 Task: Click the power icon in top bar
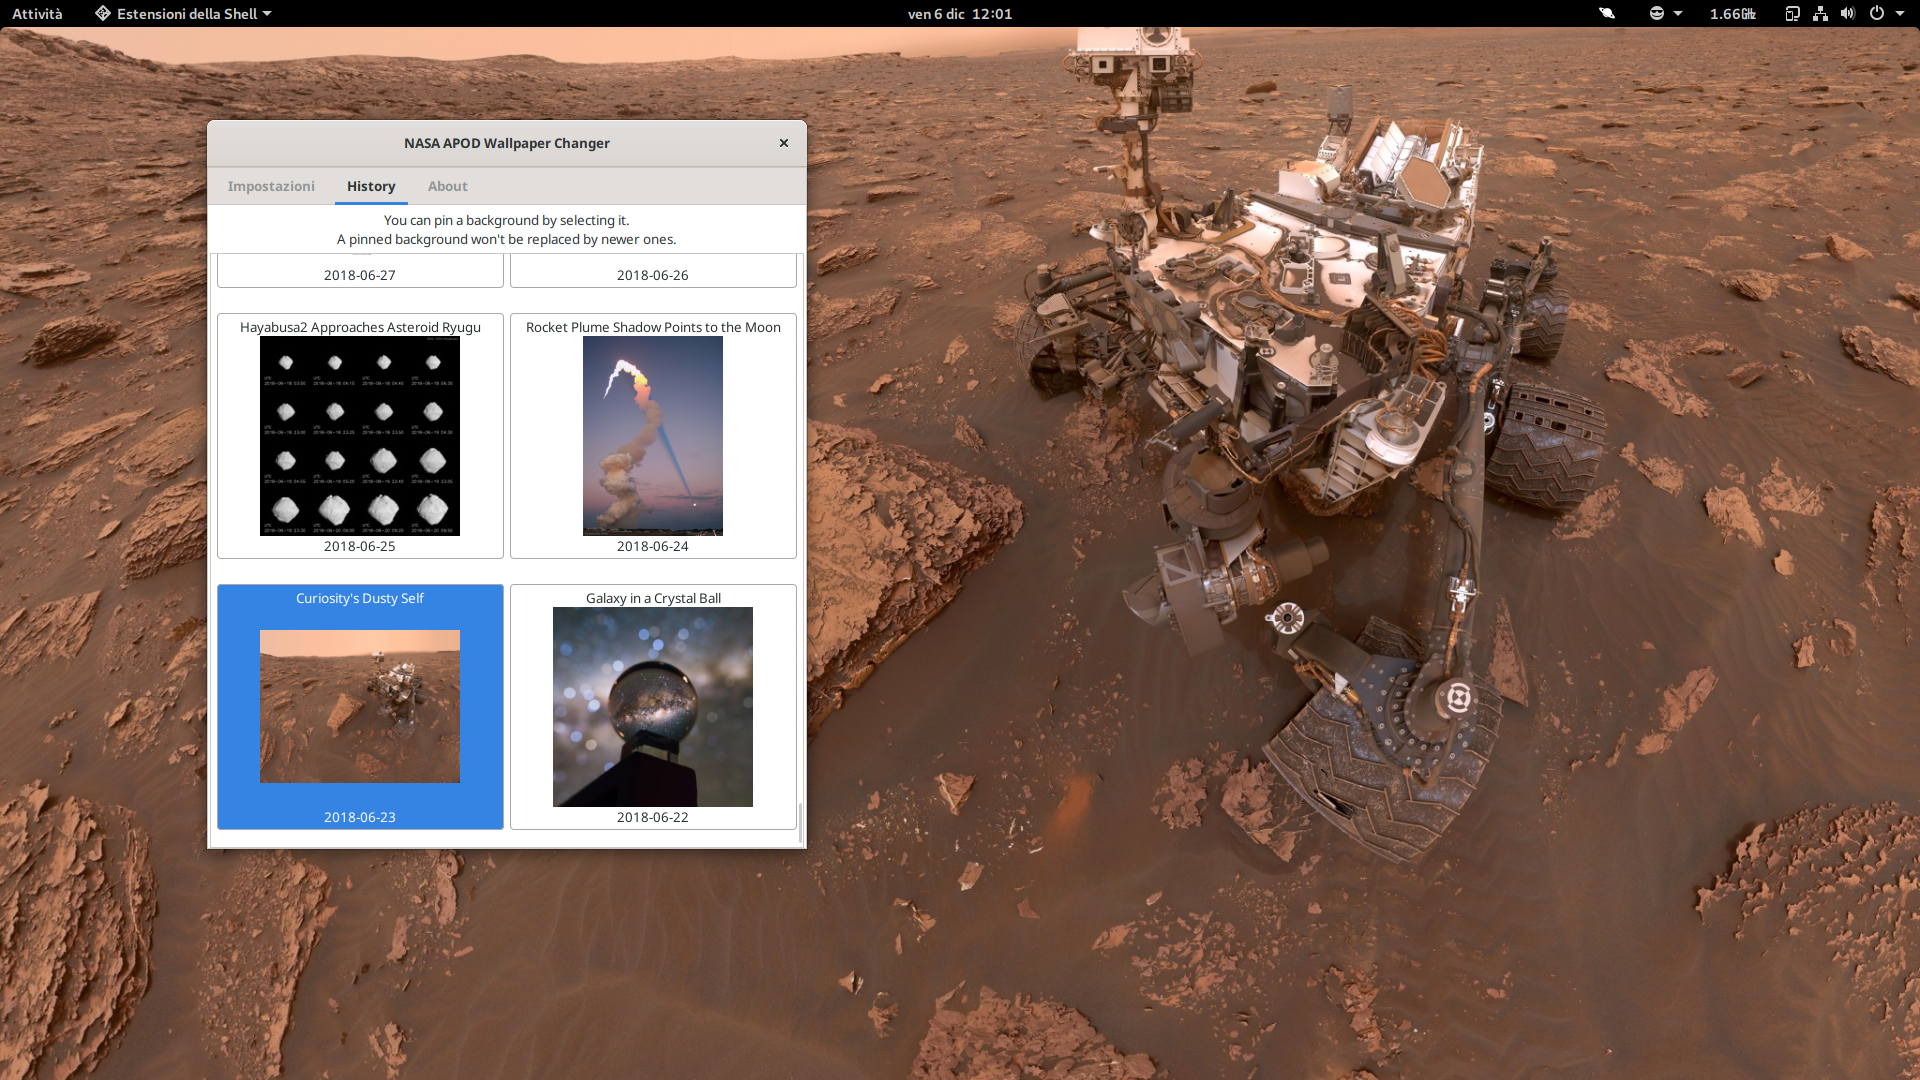tap(1877, 14)
